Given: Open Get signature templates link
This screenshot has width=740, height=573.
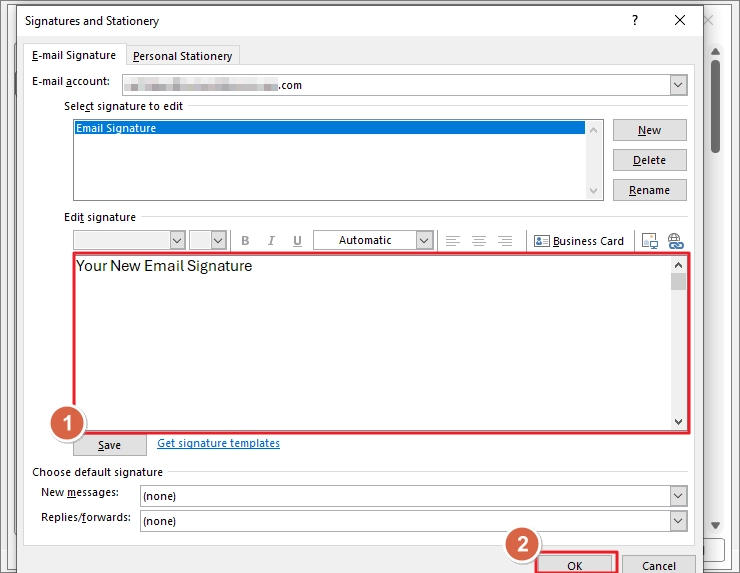Looking at the screenshot, I should pyautogui.click(x=219, y=443).
